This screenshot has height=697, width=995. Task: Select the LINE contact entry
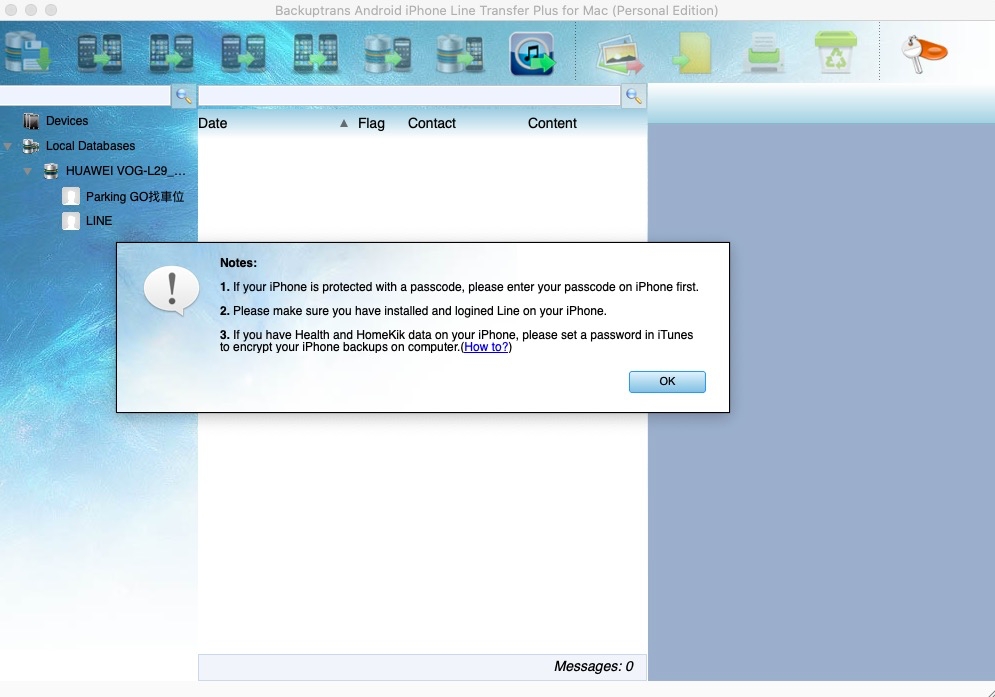99,221
